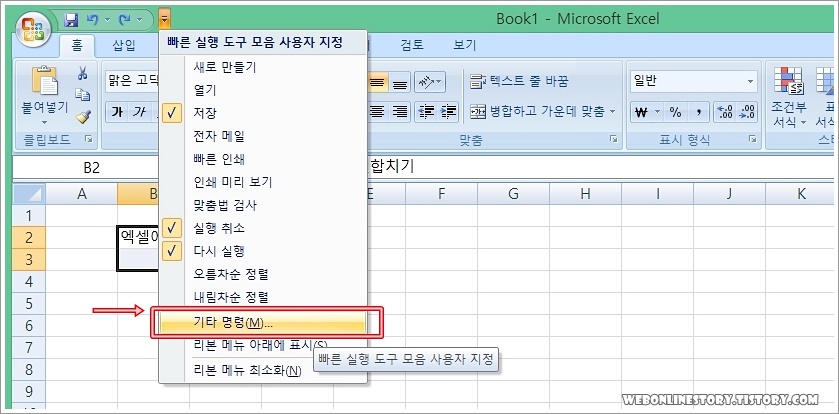
Task: Open the ₩ currency options arrow
Action: click(658, 112)
